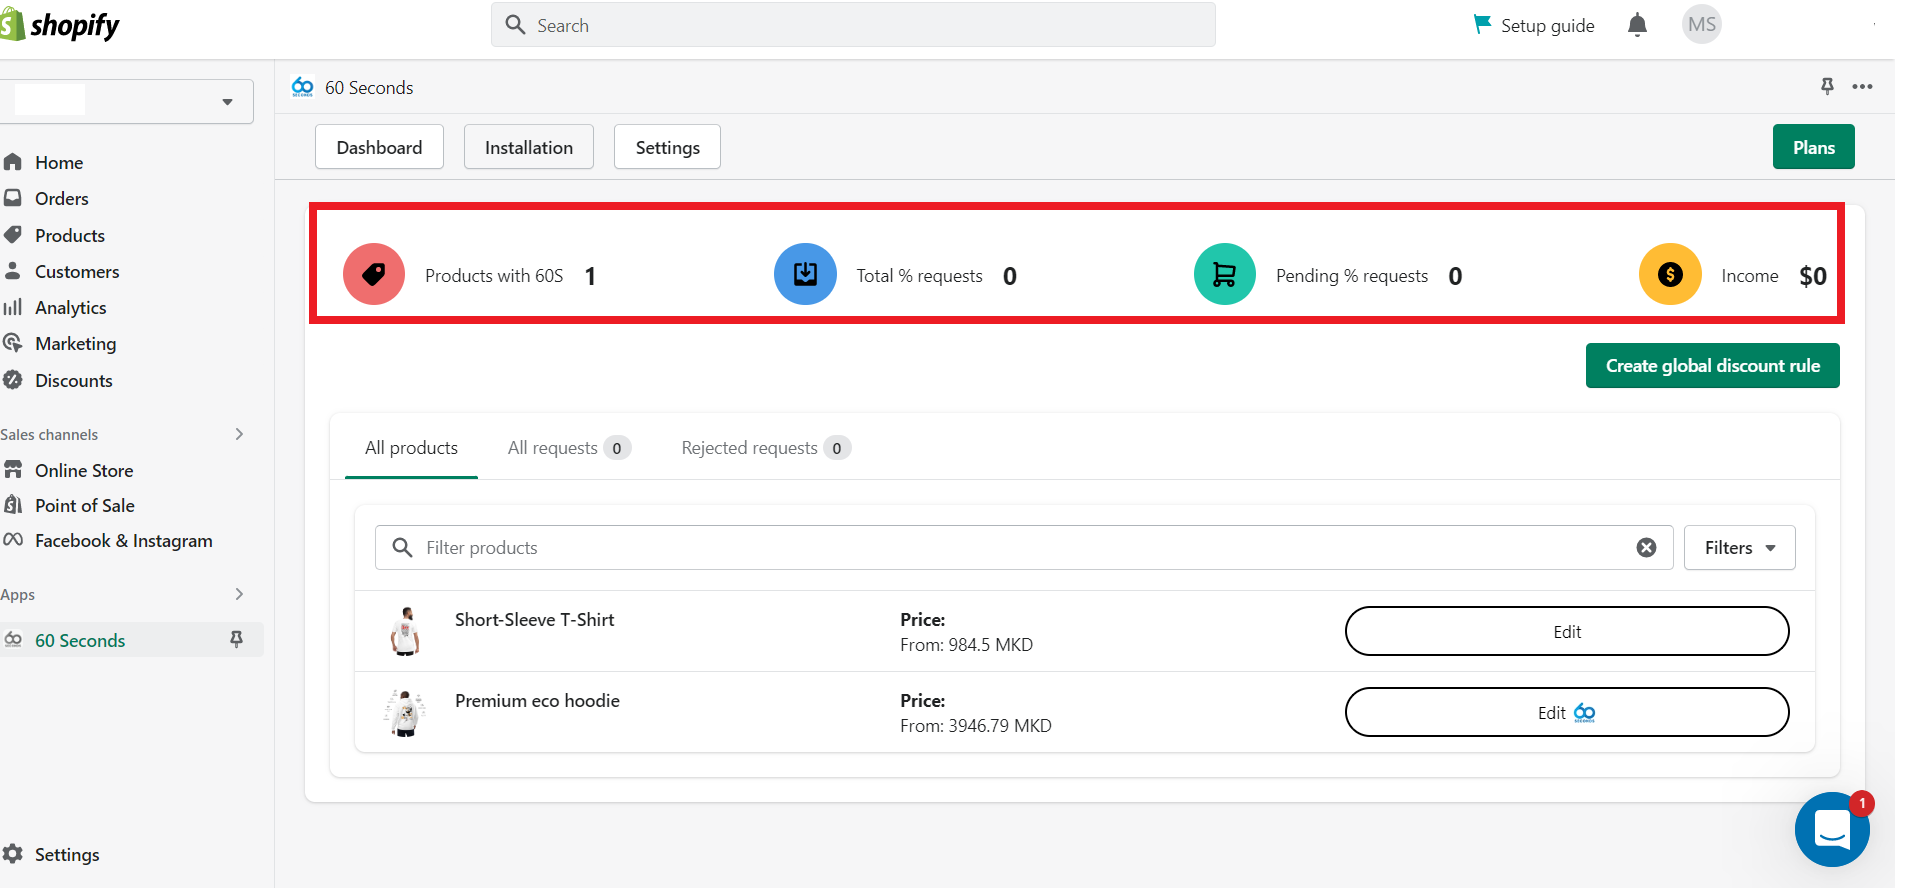
Task: Open the Filters dropdown
Action: click(x=1739, y=548)
